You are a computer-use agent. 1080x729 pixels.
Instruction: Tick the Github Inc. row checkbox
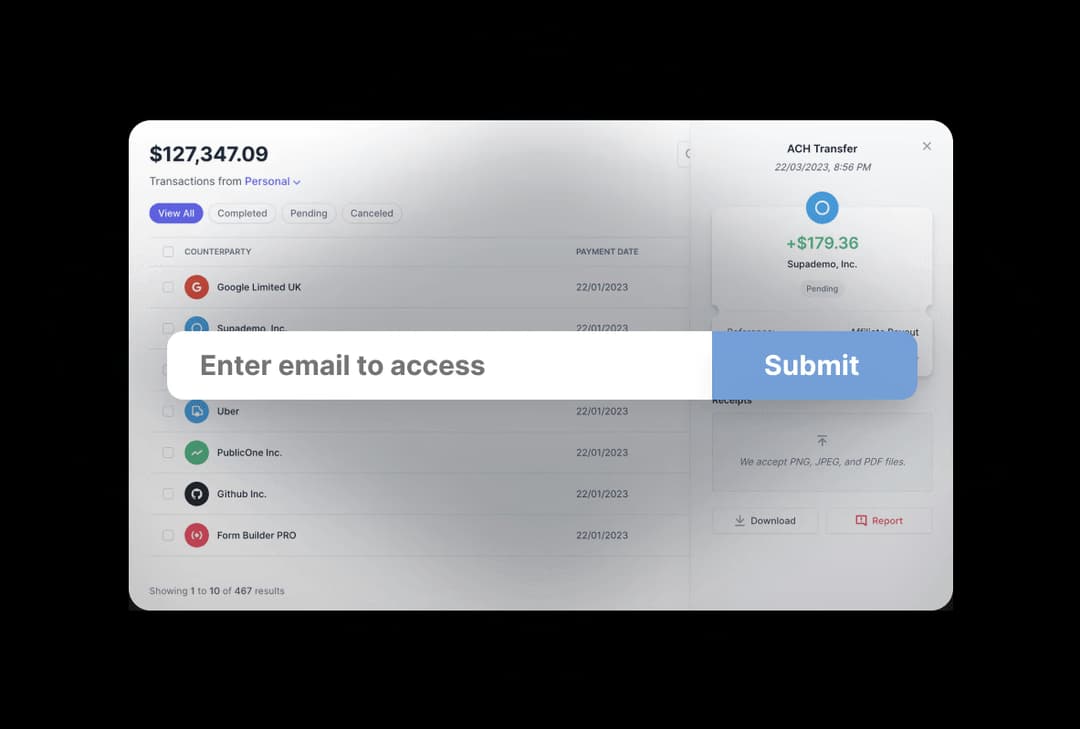(168, 494)
